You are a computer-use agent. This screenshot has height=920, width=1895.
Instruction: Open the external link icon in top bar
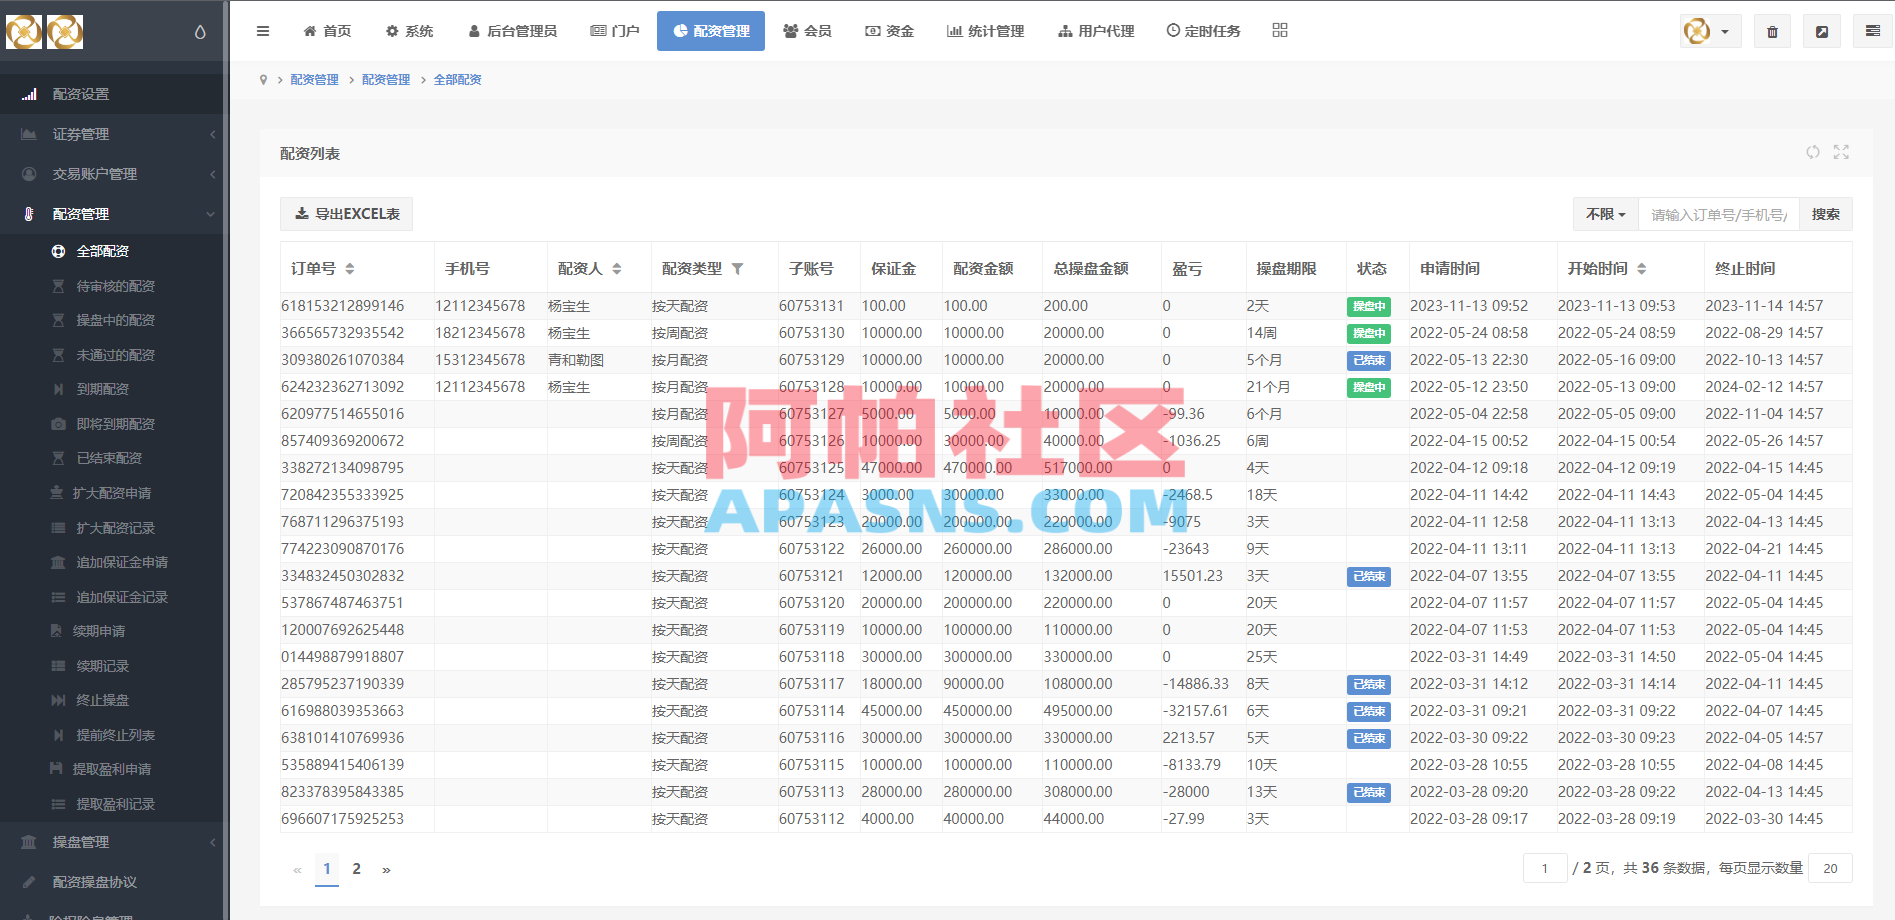1822,31
